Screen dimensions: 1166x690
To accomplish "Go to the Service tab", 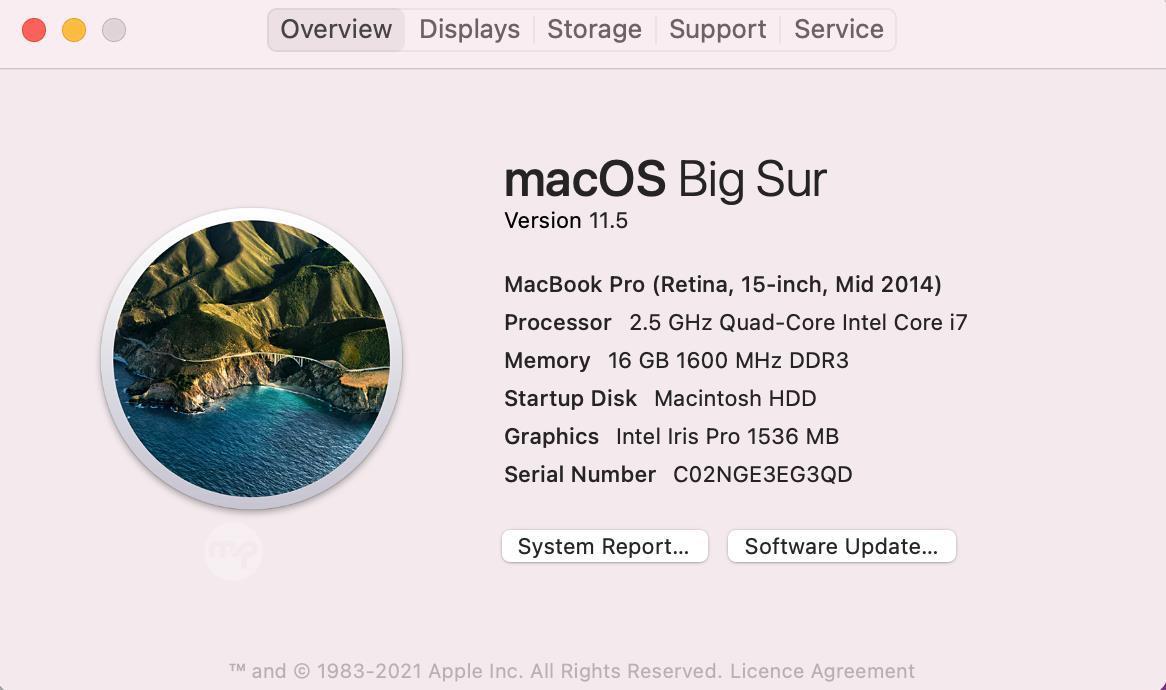I will [838, 29].
